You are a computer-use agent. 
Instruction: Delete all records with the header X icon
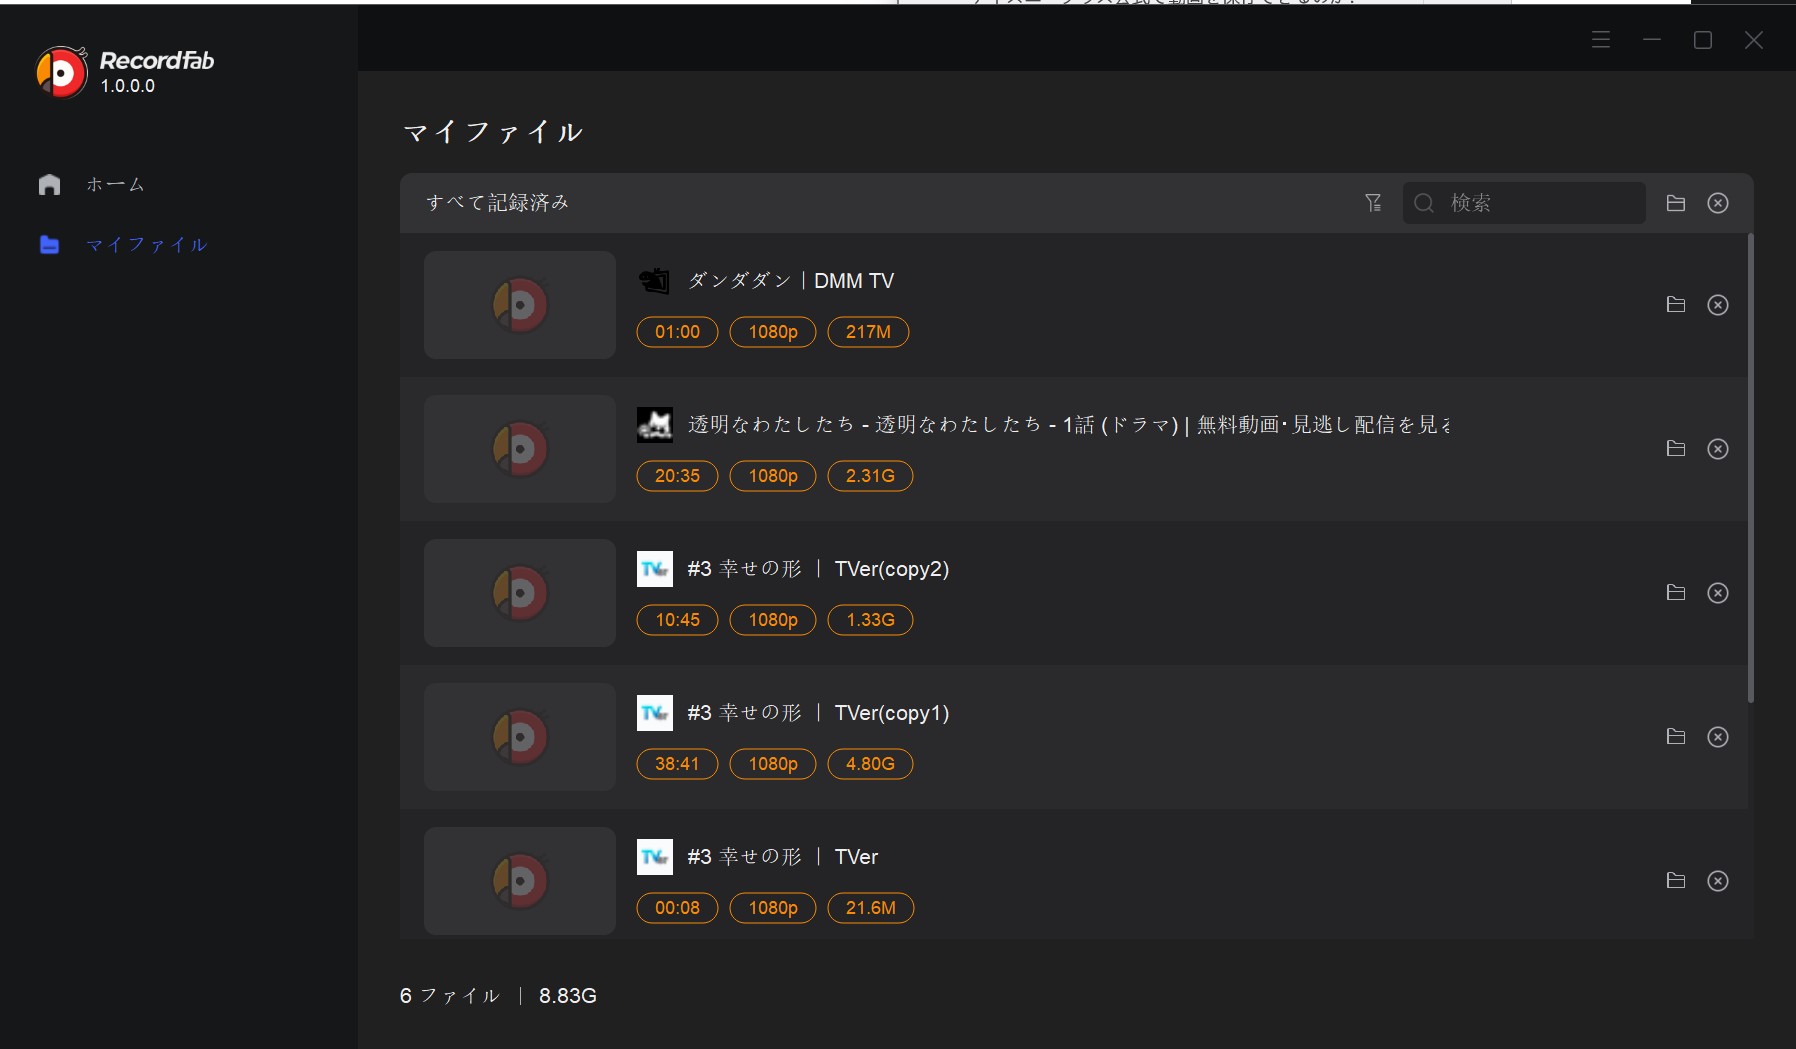[x=1718, y=203]
